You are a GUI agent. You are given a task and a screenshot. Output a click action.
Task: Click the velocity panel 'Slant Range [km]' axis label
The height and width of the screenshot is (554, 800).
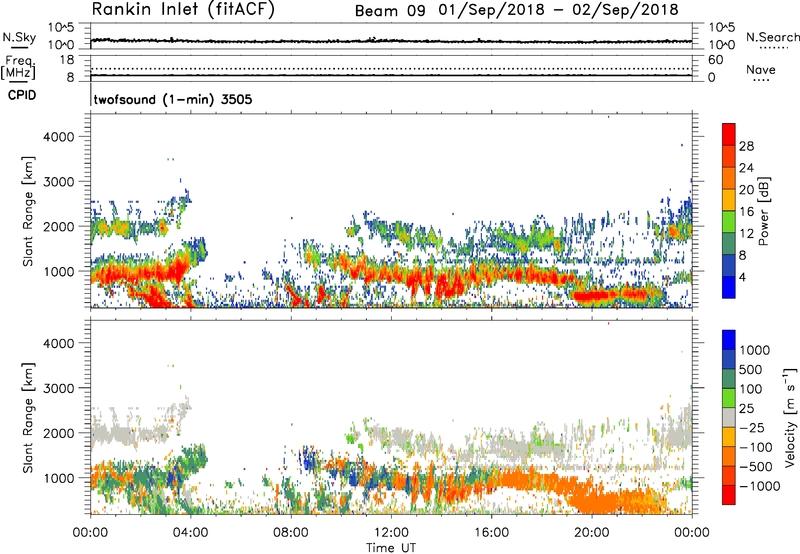(x=29, y=417)
